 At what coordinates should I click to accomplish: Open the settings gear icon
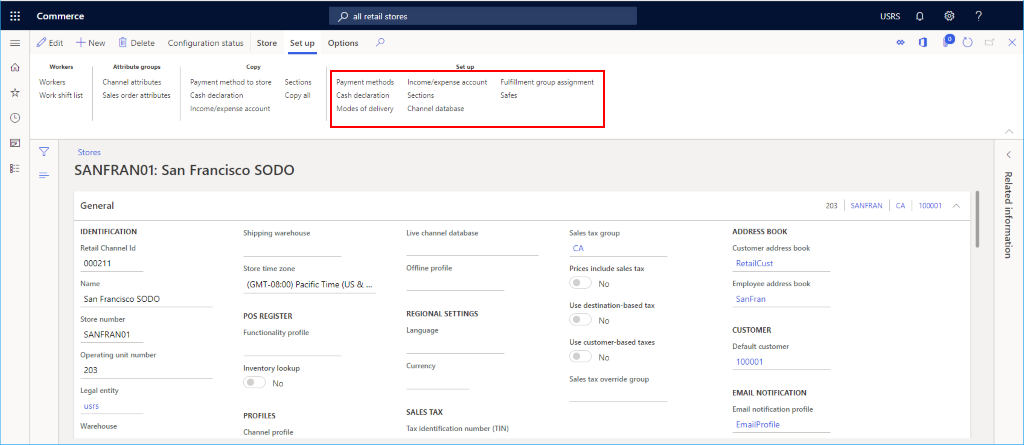coord(949,16)
